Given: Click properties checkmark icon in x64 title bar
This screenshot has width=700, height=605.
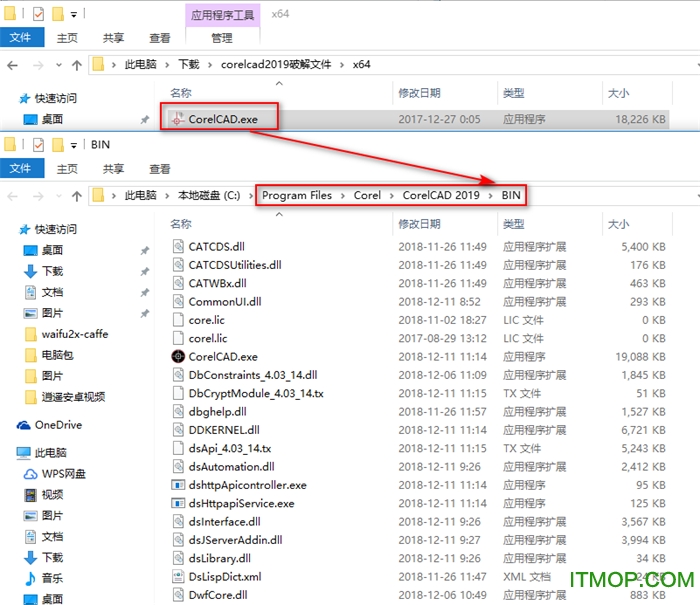Looking at the screenshot, I should (38, 14).
